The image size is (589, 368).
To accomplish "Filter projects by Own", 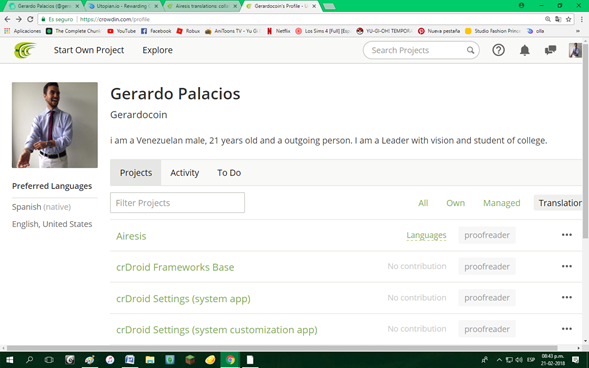I will pyautogui.click(x=455, y=203).
